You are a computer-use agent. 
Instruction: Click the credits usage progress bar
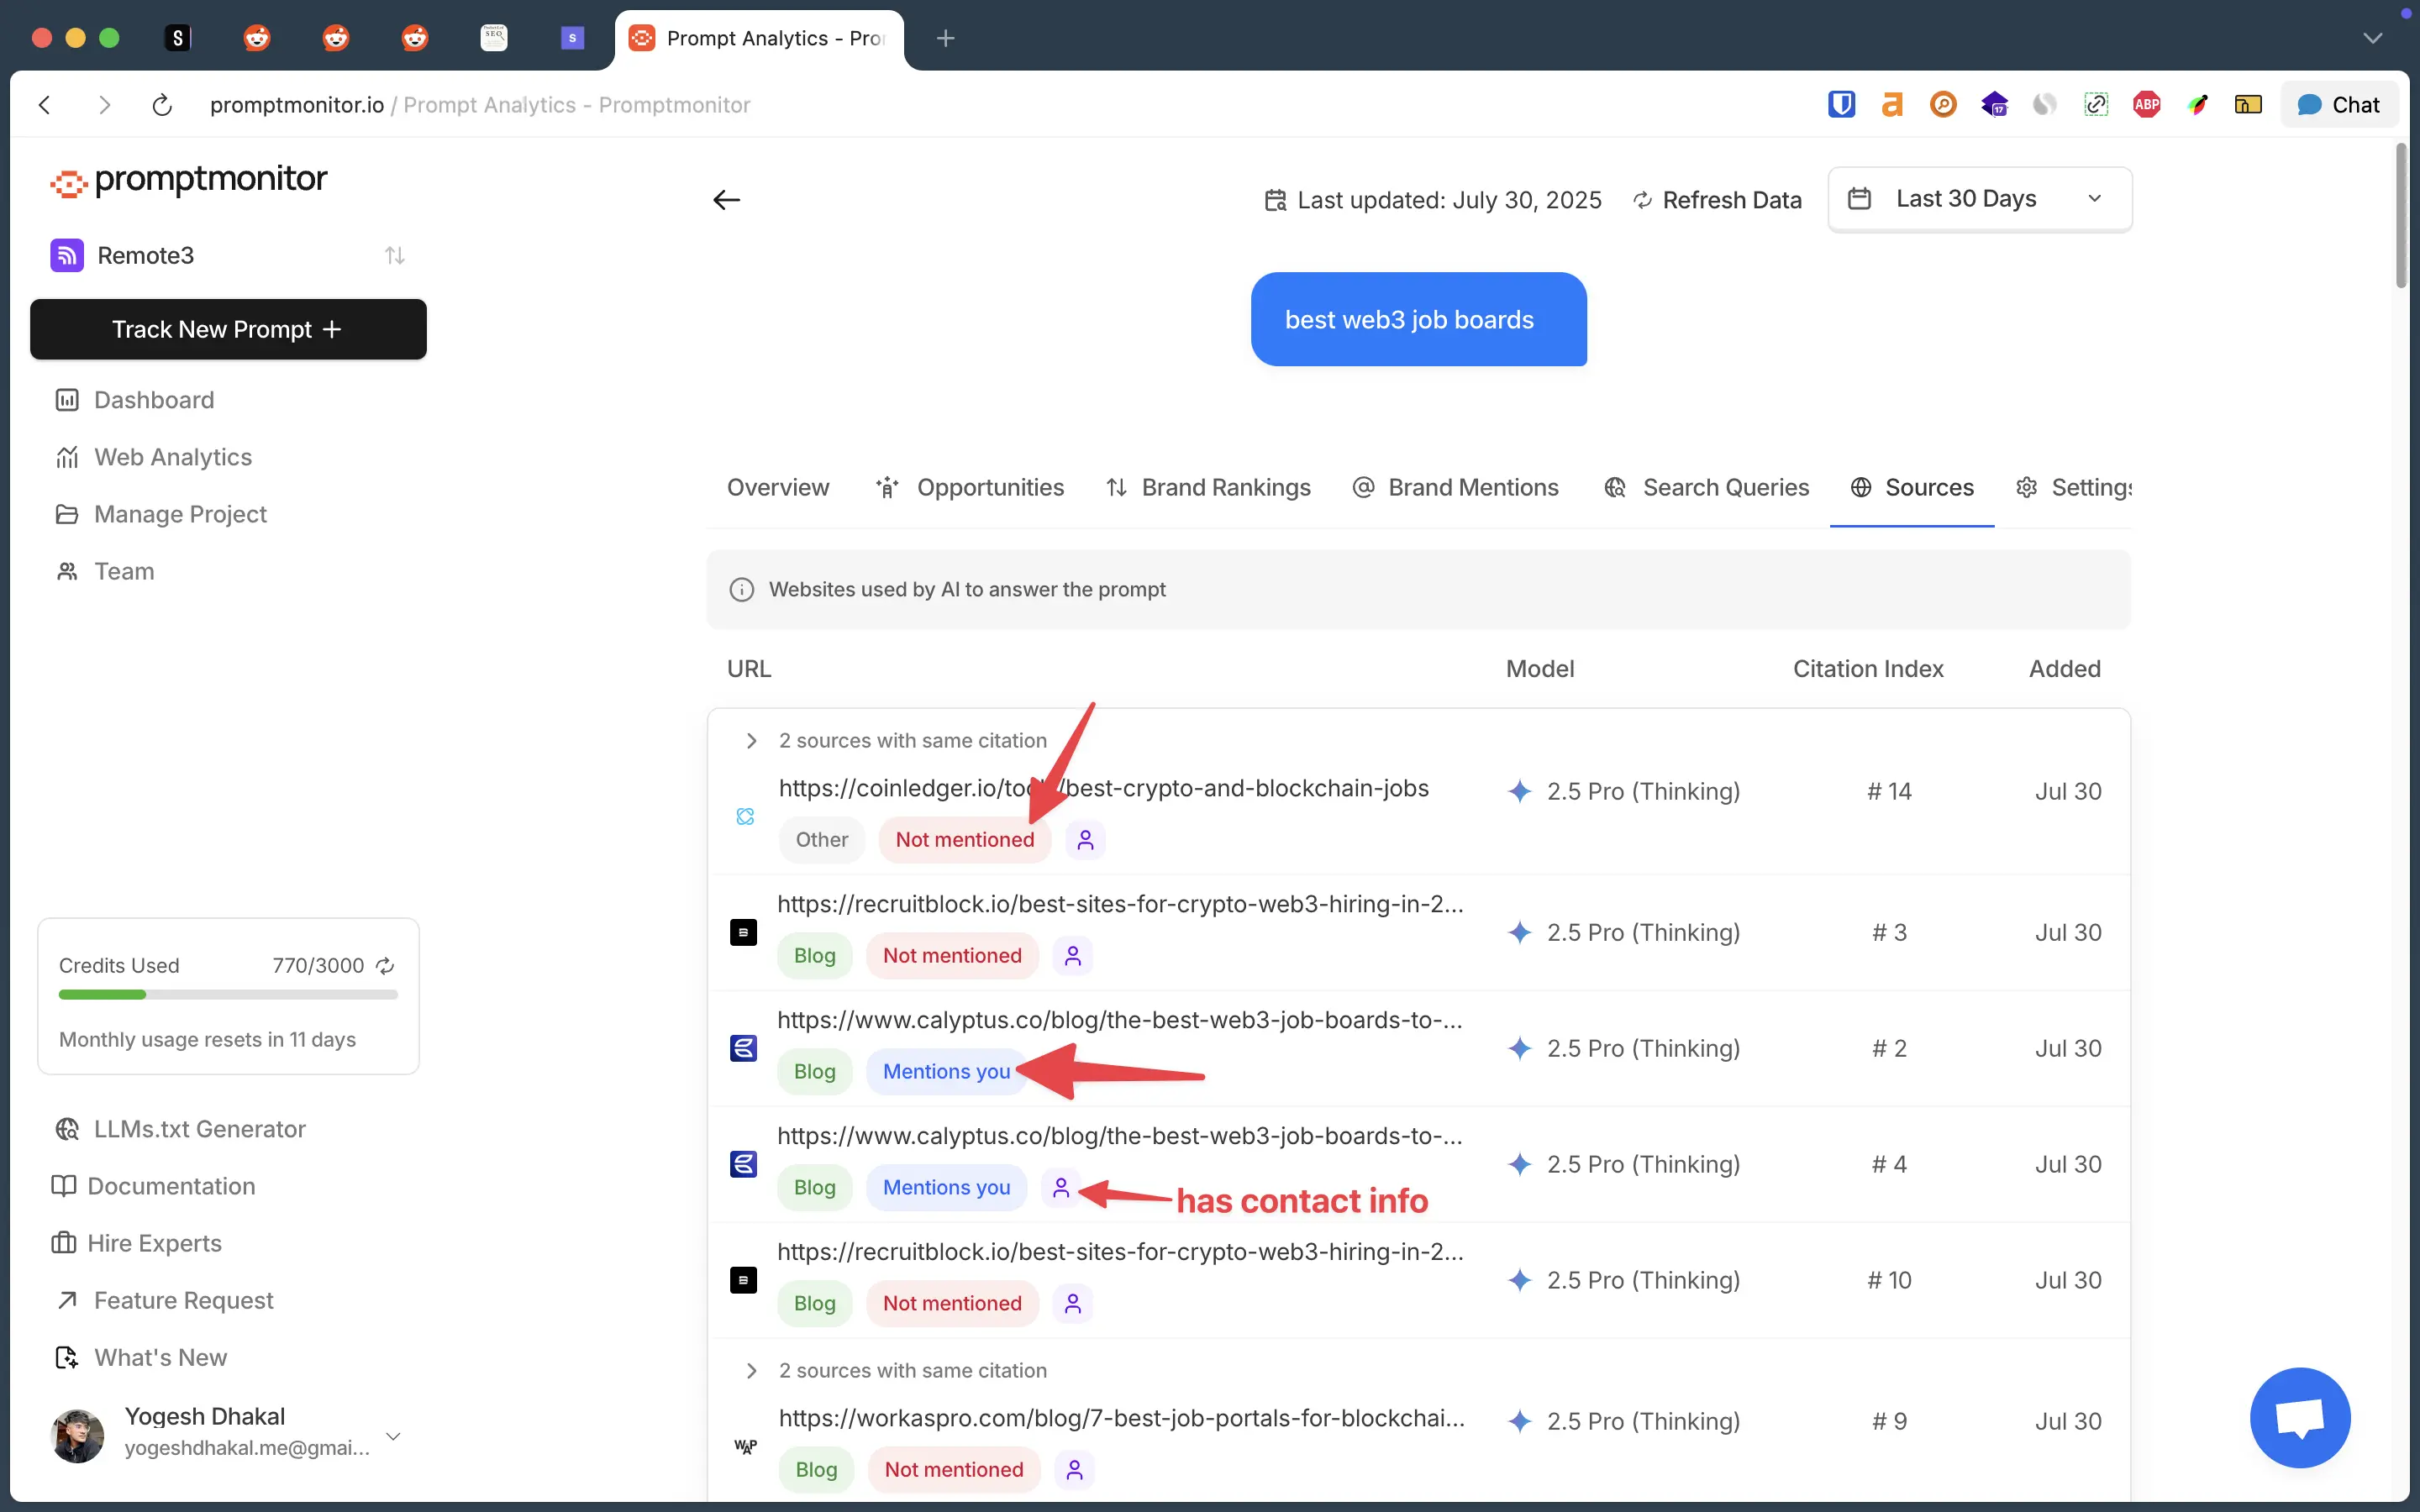(228, 995)
